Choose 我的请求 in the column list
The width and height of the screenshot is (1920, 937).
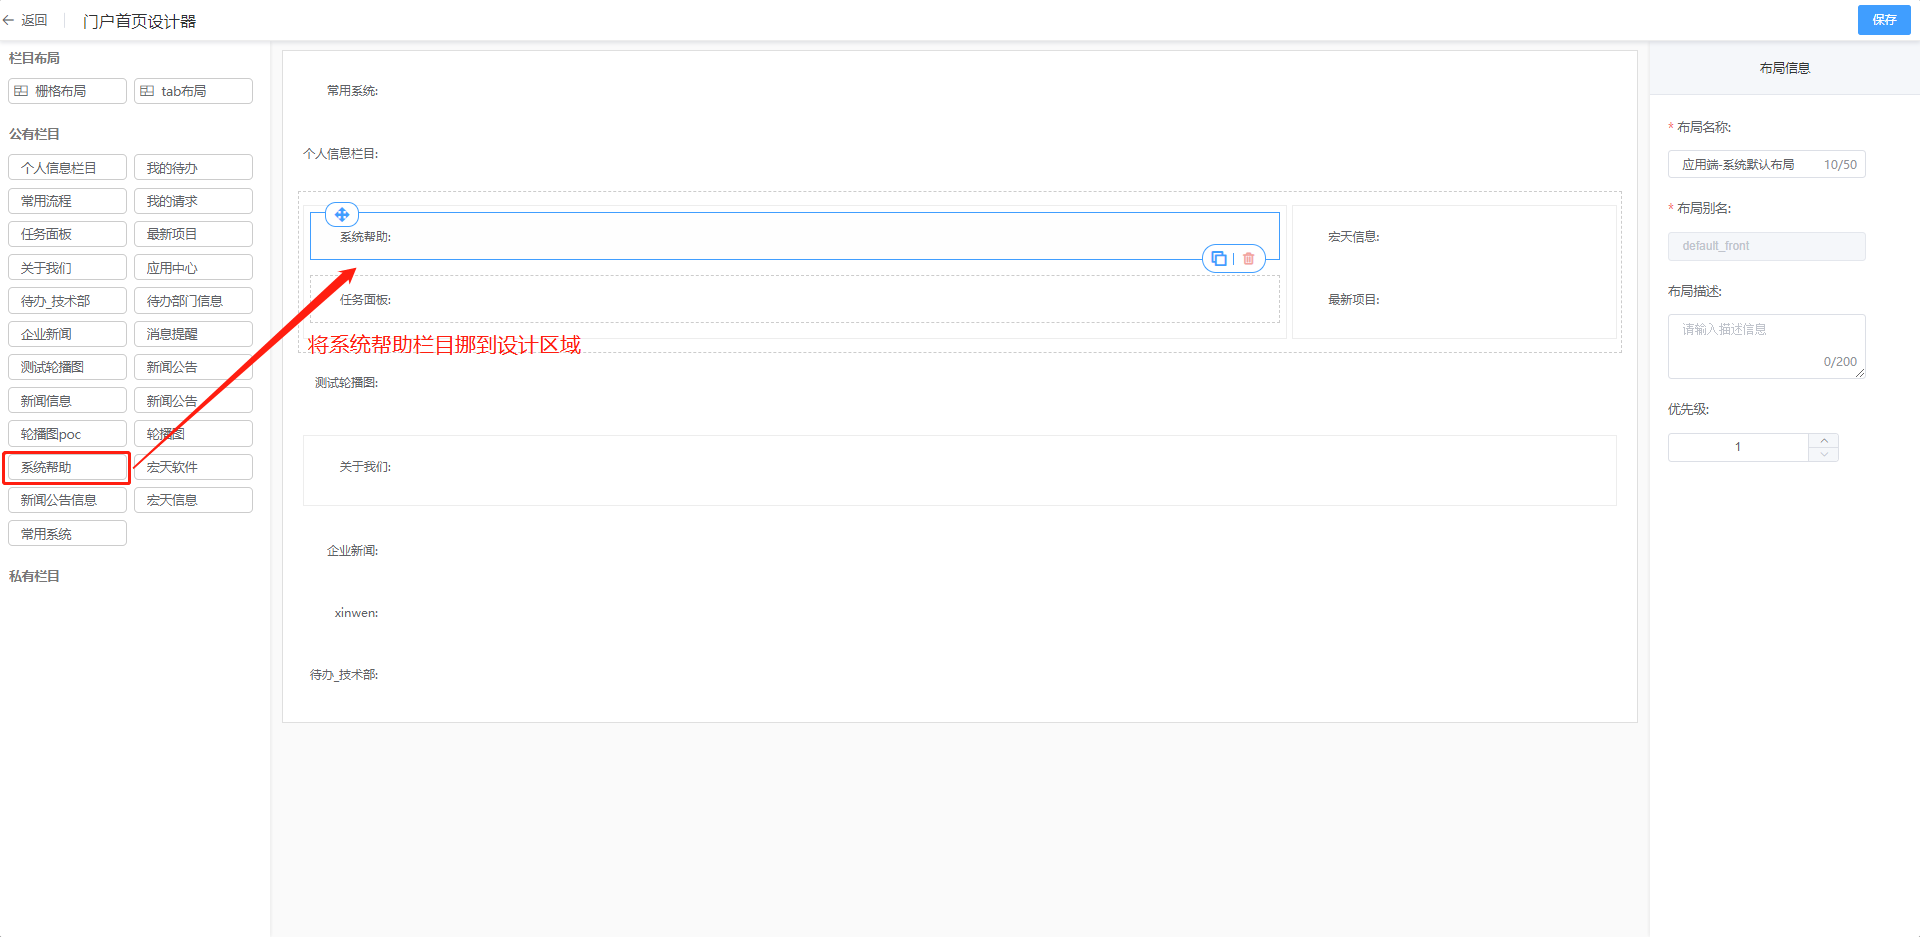[193, 201]
